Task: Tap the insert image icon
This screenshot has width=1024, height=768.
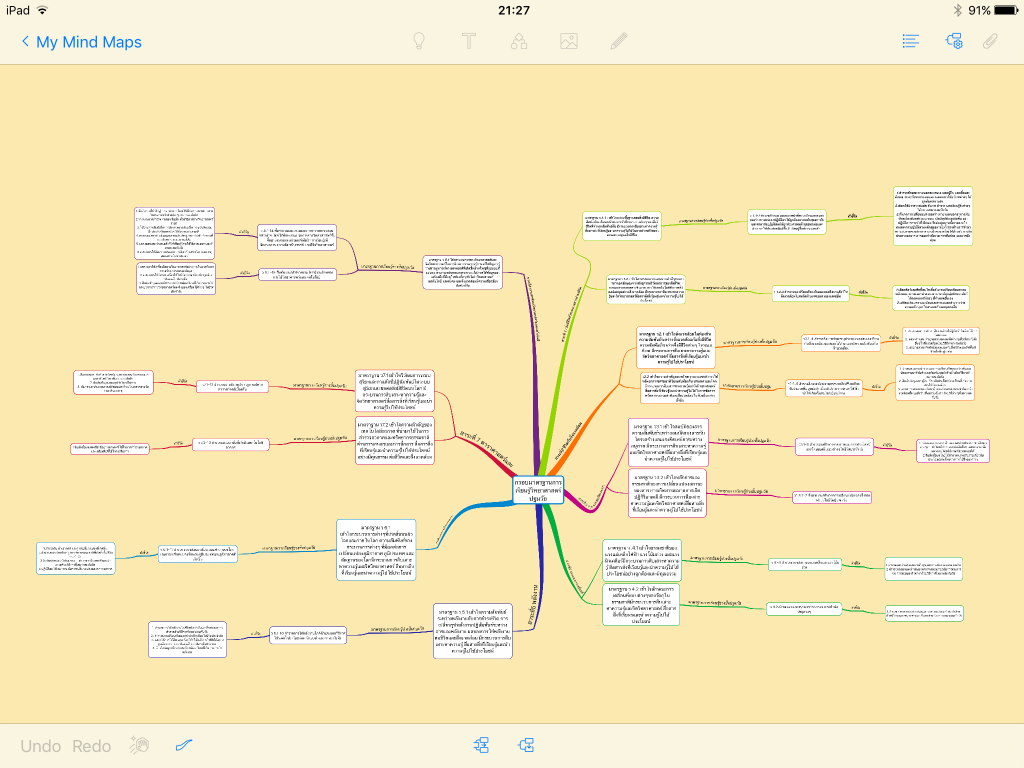Action: pyautogui.click(x=569, y=42)
